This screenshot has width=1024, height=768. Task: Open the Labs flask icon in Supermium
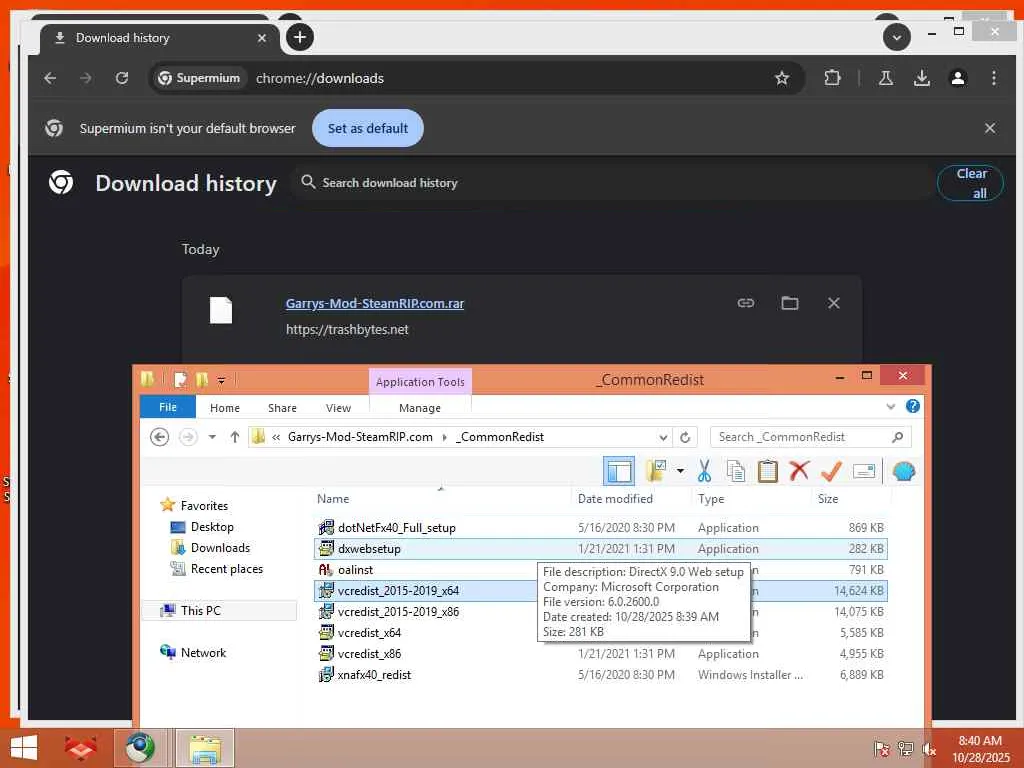tap(886, 78)
